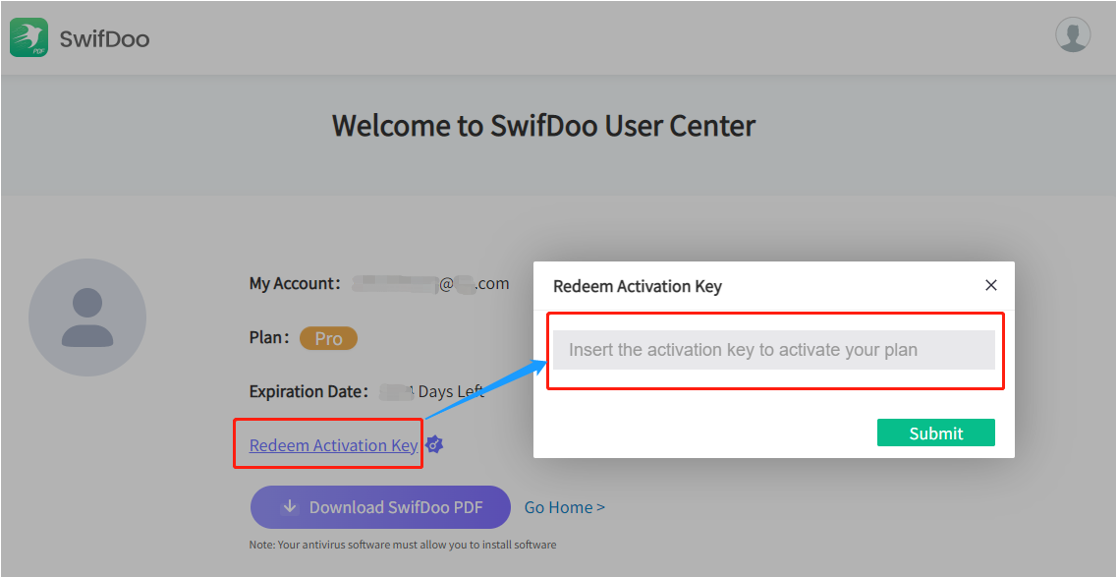
Task: Click the green SwifDoo bird logo icon
Action: coord(29,38)
